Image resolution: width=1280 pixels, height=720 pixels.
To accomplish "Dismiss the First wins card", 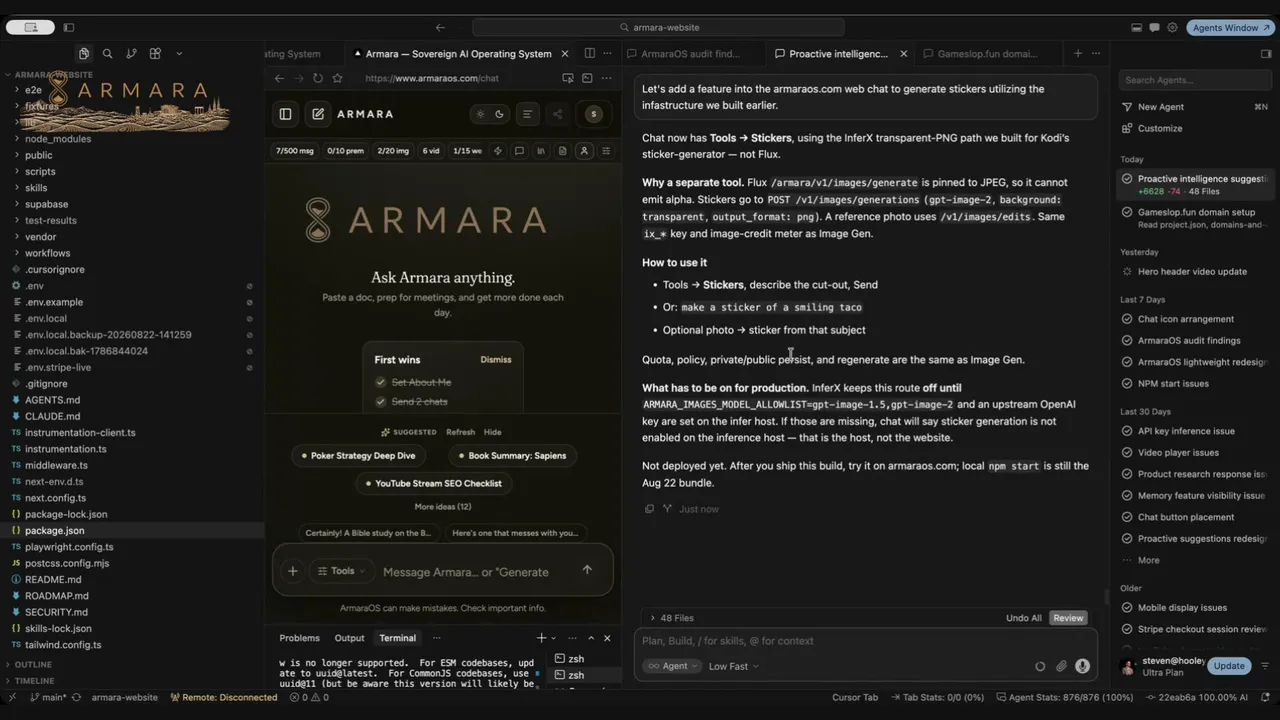I will [x=496, y=360].
